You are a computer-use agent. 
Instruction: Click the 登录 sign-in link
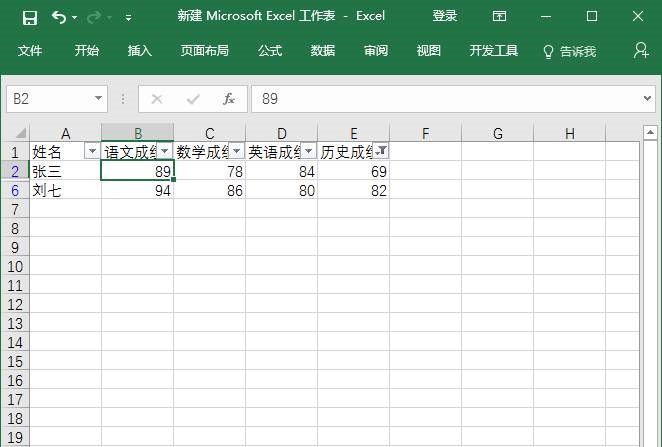(x=445, y=16)
